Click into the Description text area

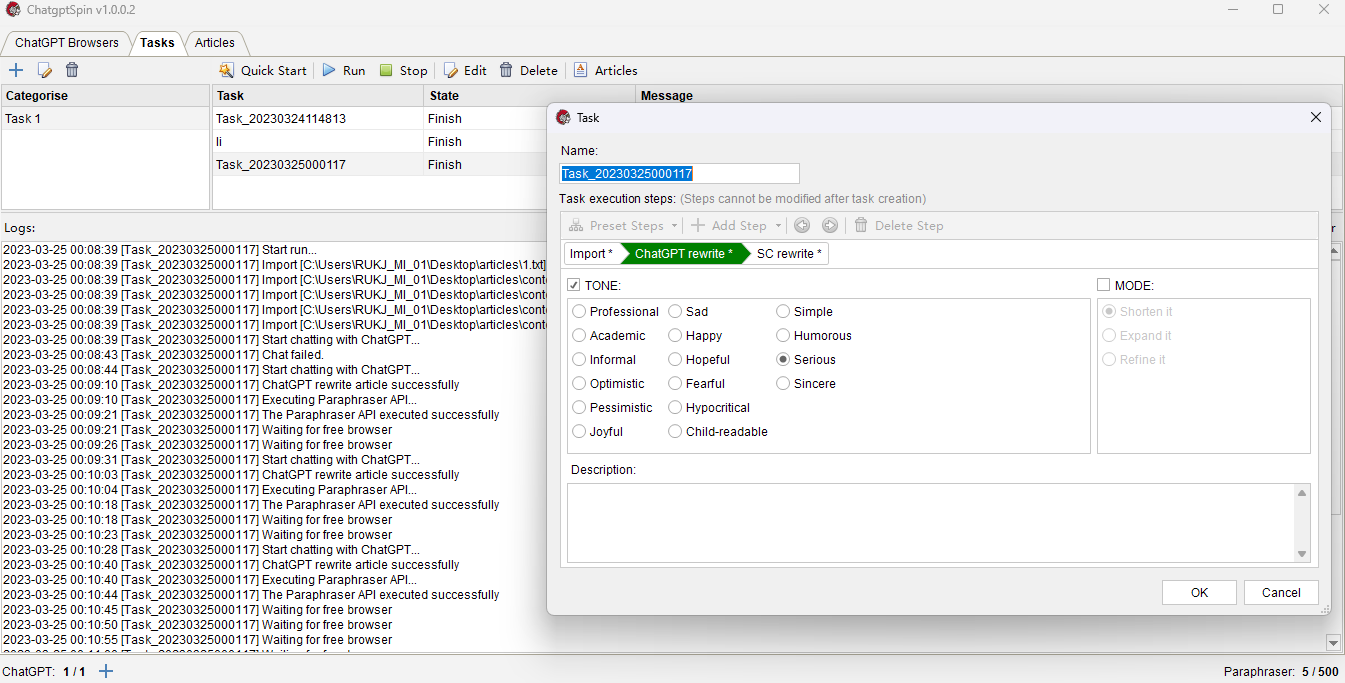930,524
